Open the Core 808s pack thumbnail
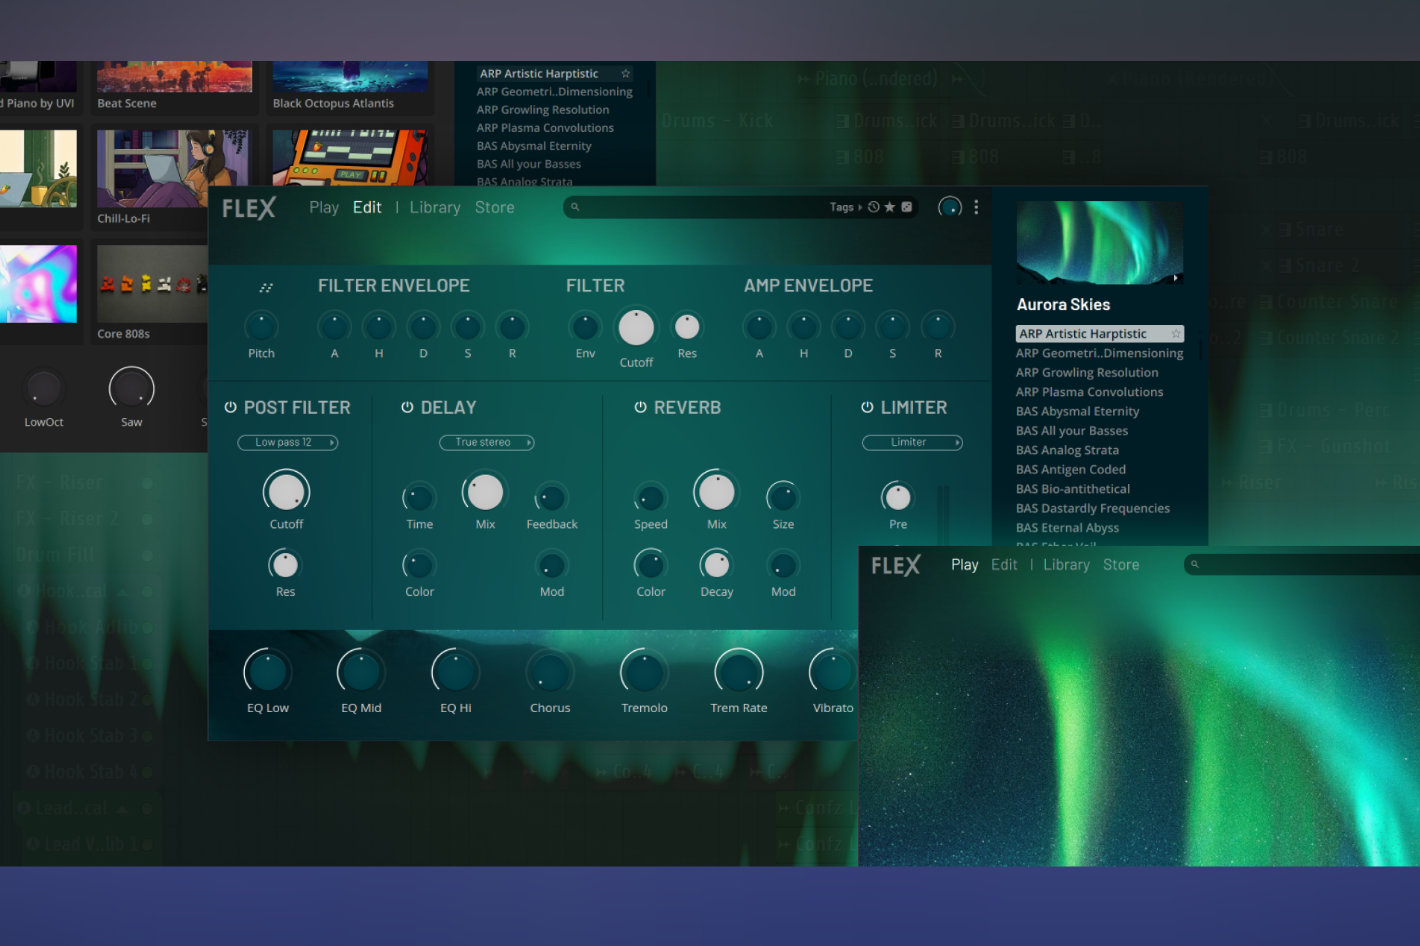 (x=152, y=284)
